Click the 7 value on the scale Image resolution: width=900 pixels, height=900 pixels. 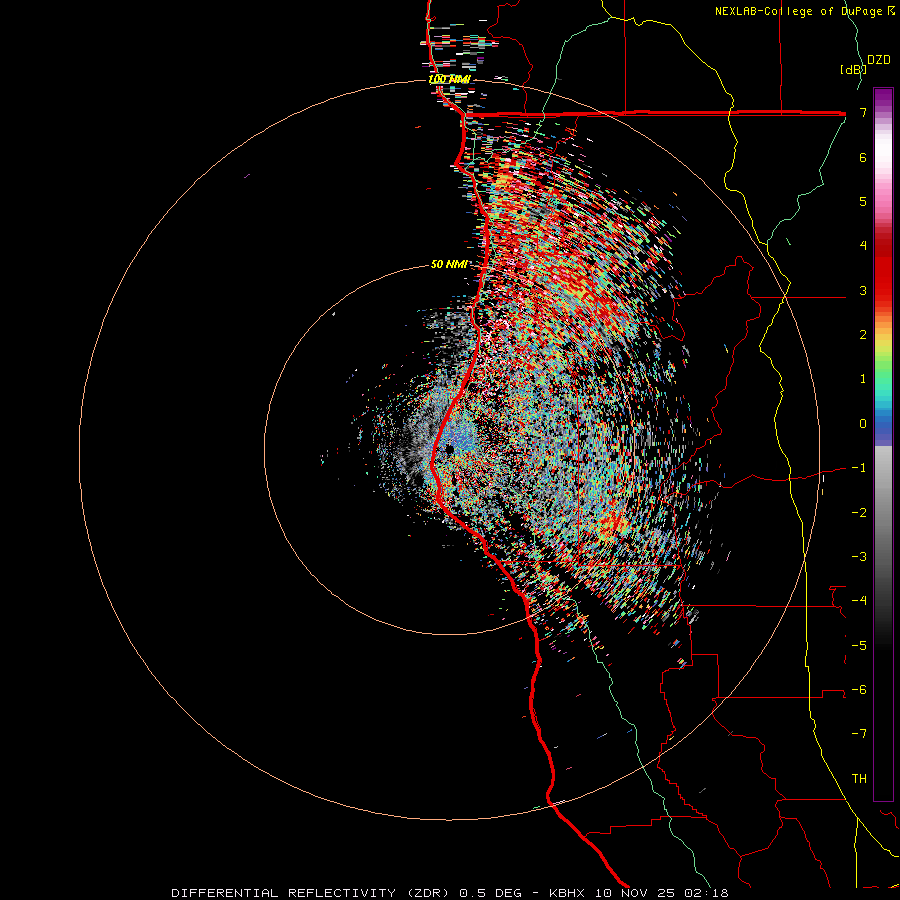tap(863, 112)
